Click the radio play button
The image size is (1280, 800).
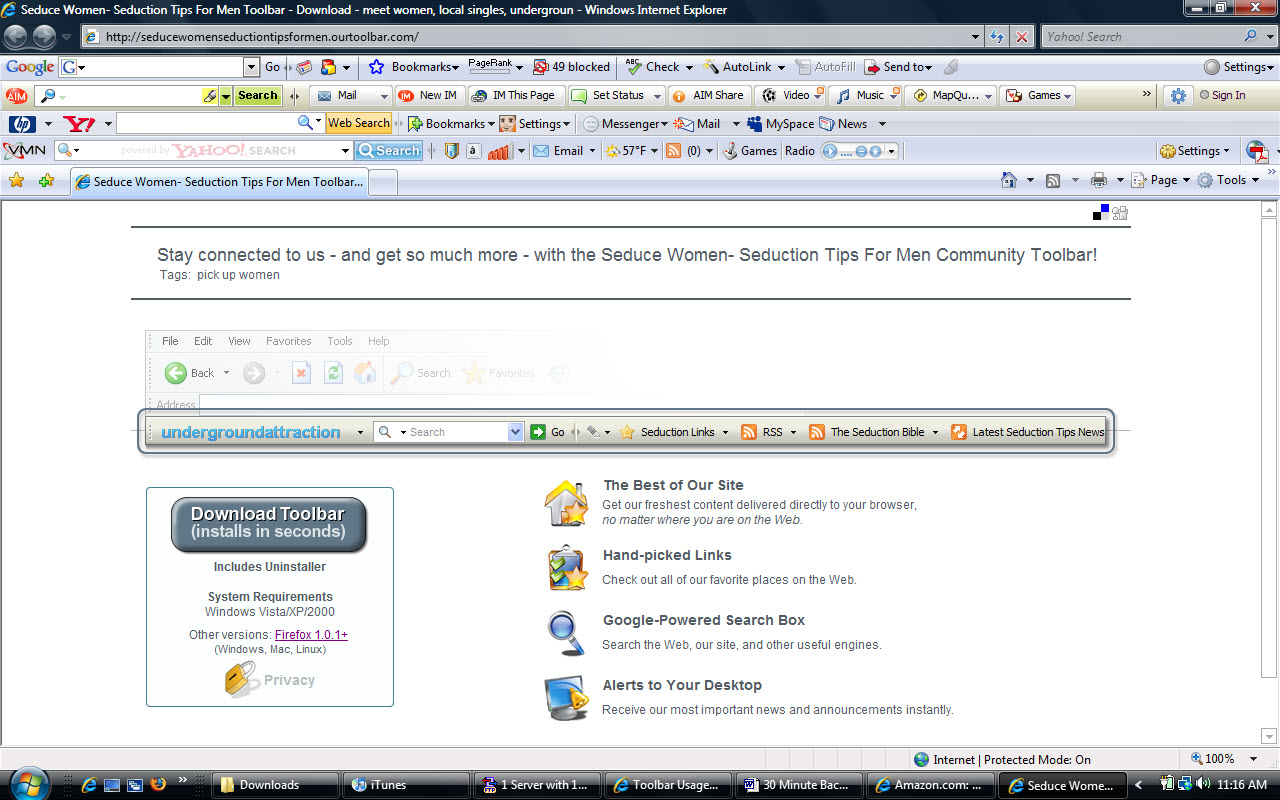pos(829,151)
